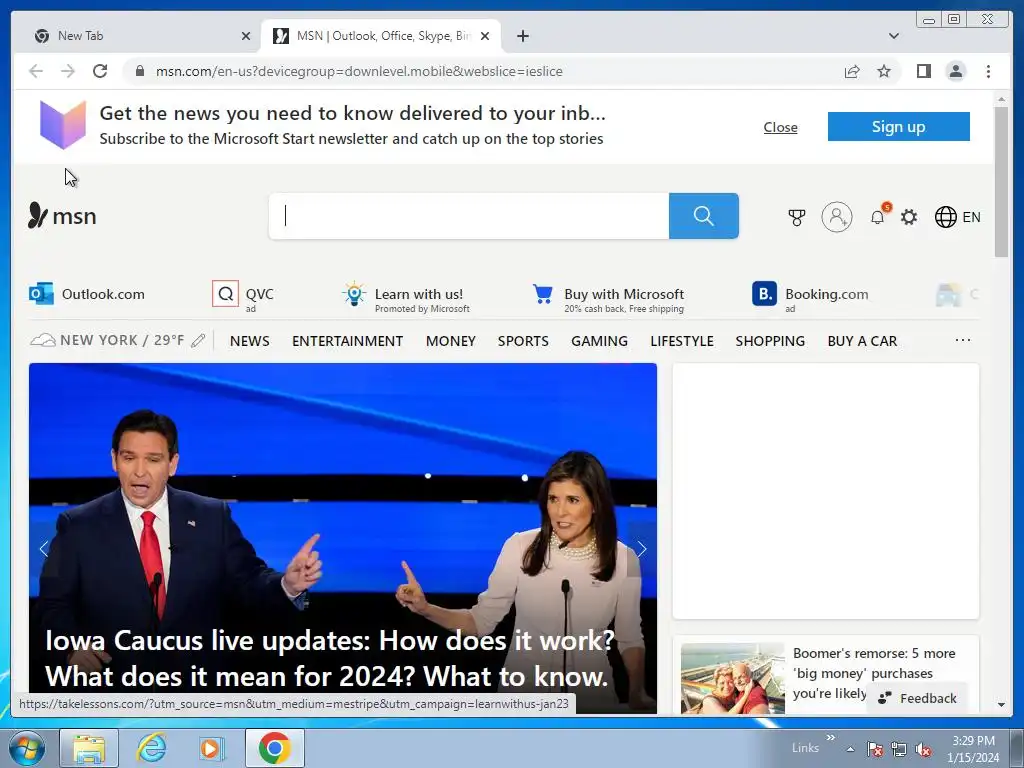Open Iowa Caucus live updates headline
This screenshot has width=1024, height=768.
[329, 658]
